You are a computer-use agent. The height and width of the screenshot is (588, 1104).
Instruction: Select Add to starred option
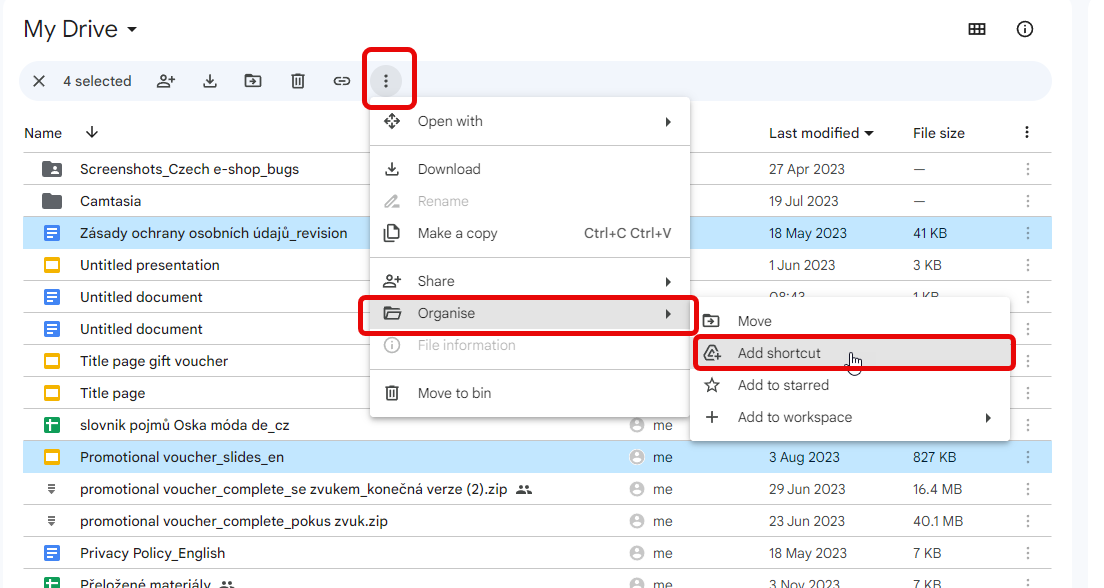coord(783,385)
